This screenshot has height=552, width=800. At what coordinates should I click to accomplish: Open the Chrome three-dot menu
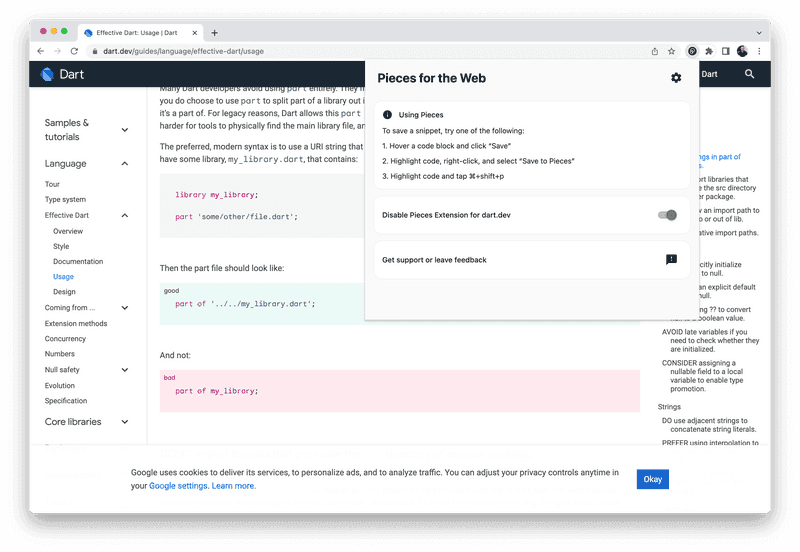(759, 51)
